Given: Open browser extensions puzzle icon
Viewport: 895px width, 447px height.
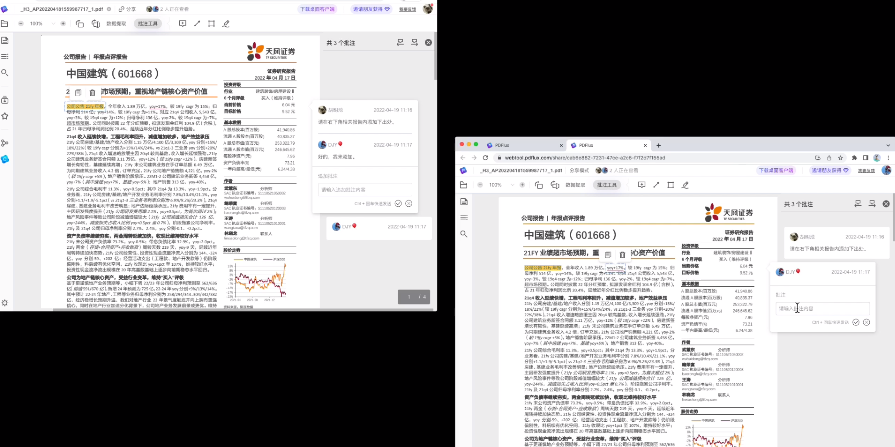Looking at the screenshot, I should [x=854, y=158].
